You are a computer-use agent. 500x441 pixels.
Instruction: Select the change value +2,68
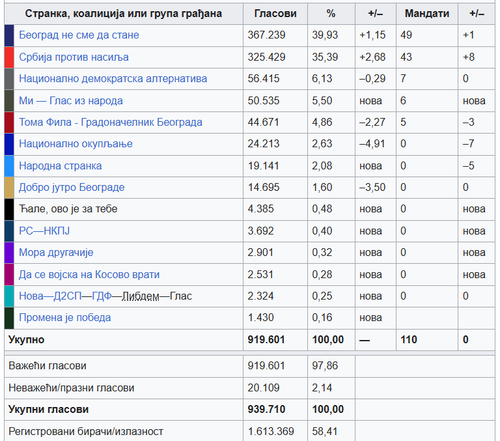372,57
